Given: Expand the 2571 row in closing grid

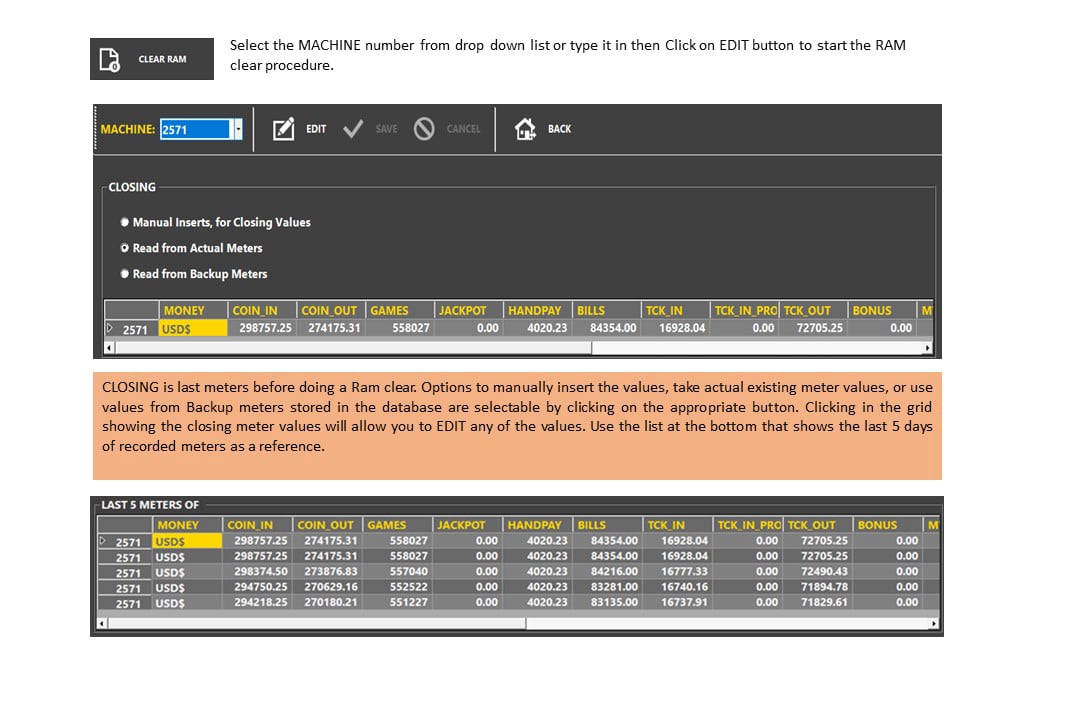Looking at the screenshot, I should (110, 328).
